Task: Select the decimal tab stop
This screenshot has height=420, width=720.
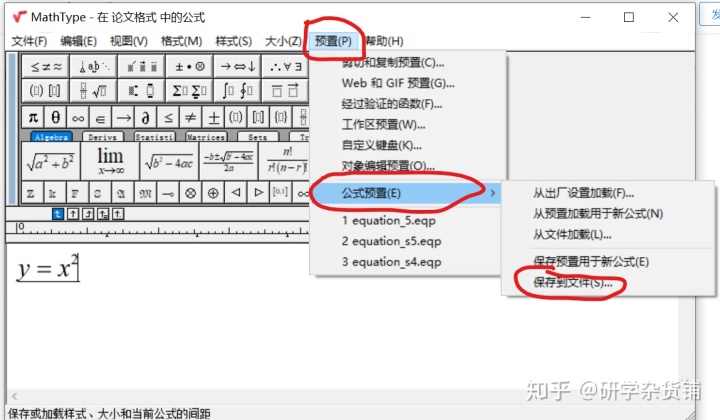Action: [x=118, y=214]
